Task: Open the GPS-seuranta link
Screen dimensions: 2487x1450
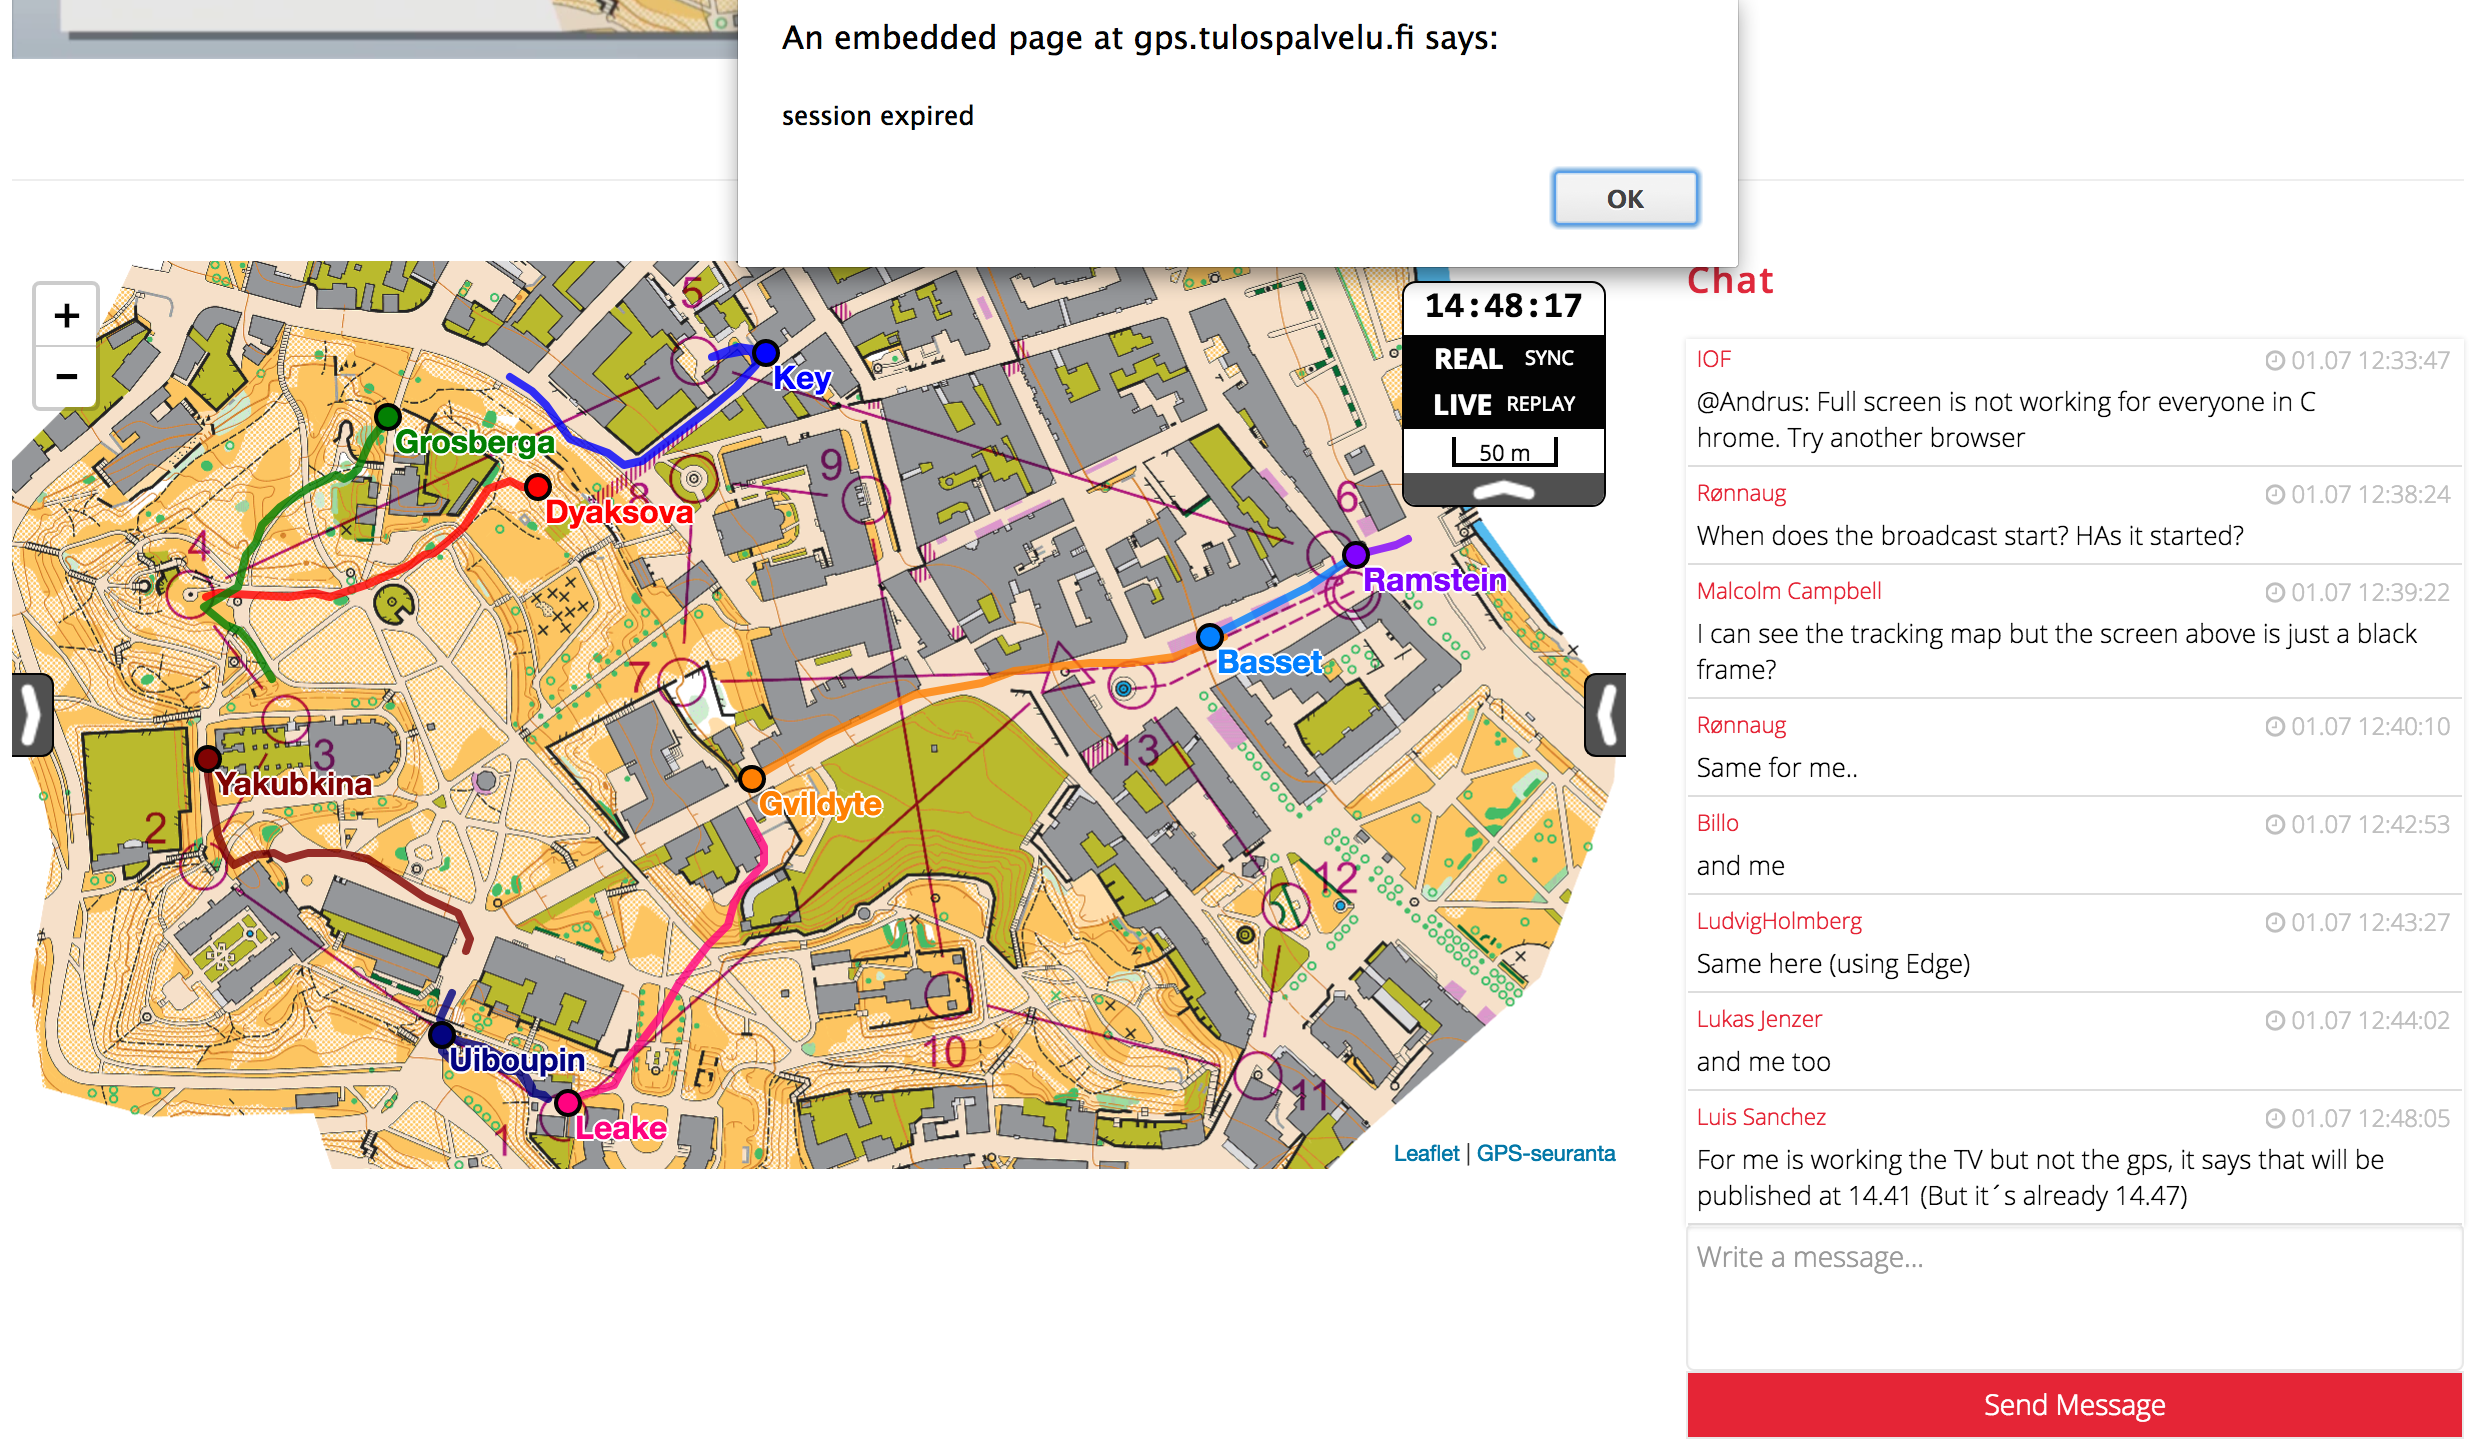Action: coord(1545,1153)
